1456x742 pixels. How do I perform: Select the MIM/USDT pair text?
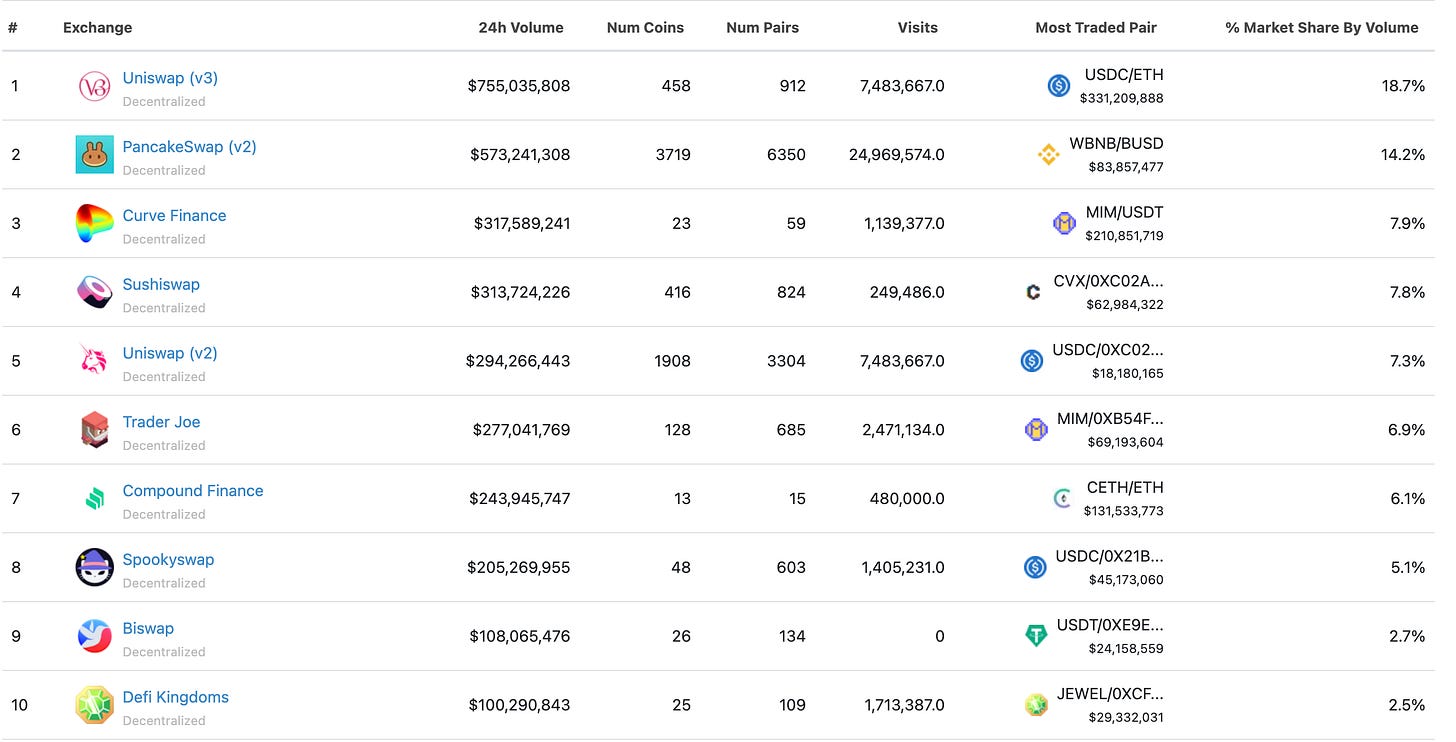(1125, 213)
